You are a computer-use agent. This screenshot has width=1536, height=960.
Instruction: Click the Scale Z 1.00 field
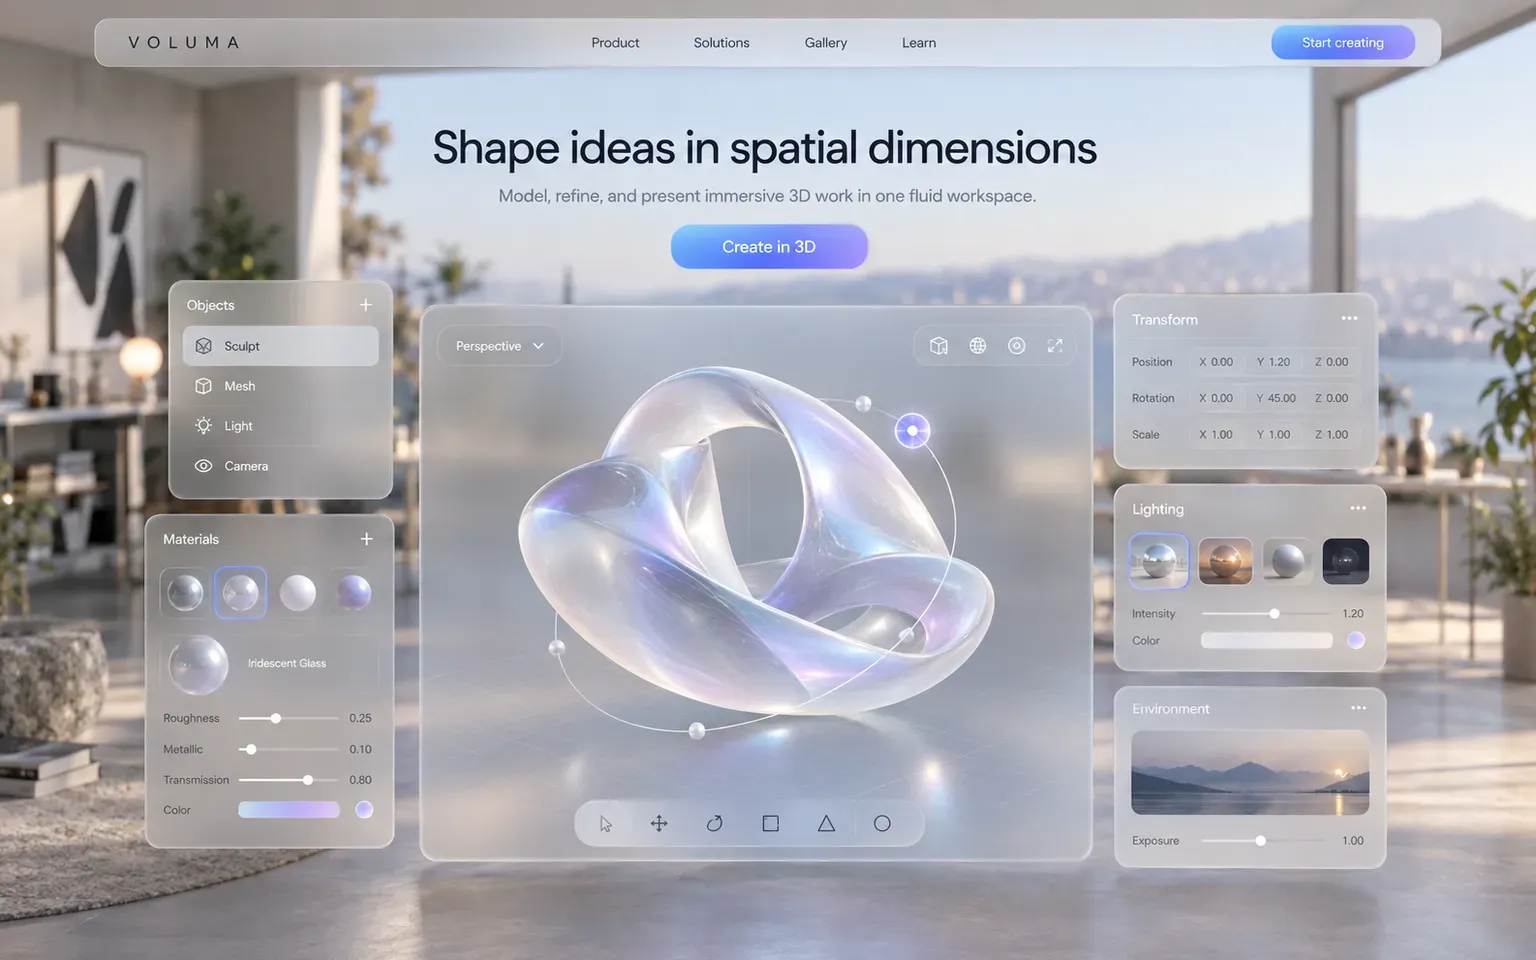click(x=1332, y=435)
